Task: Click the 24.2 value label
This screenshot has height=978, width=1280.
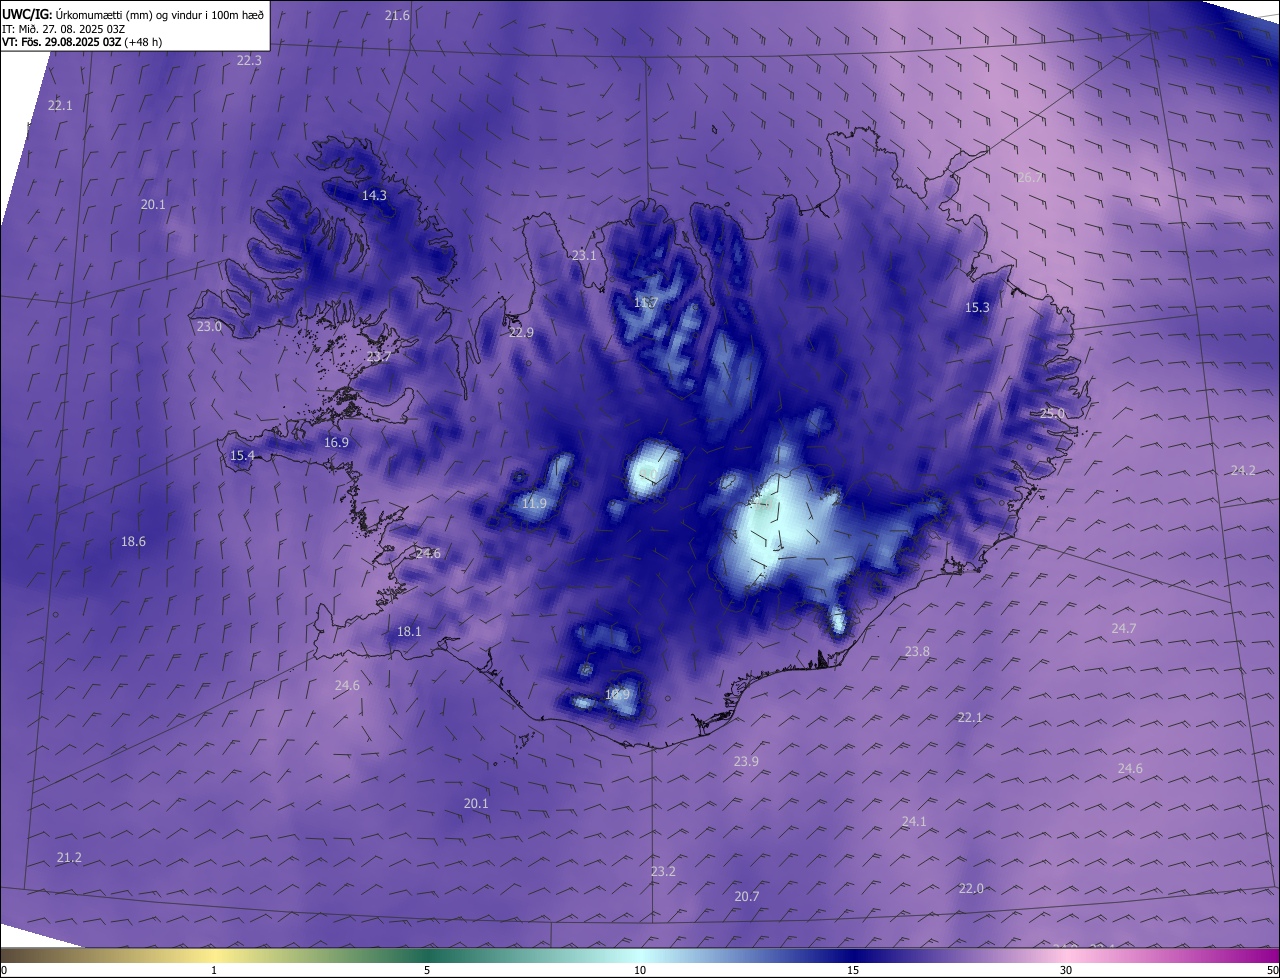Action: (1243, 470)
